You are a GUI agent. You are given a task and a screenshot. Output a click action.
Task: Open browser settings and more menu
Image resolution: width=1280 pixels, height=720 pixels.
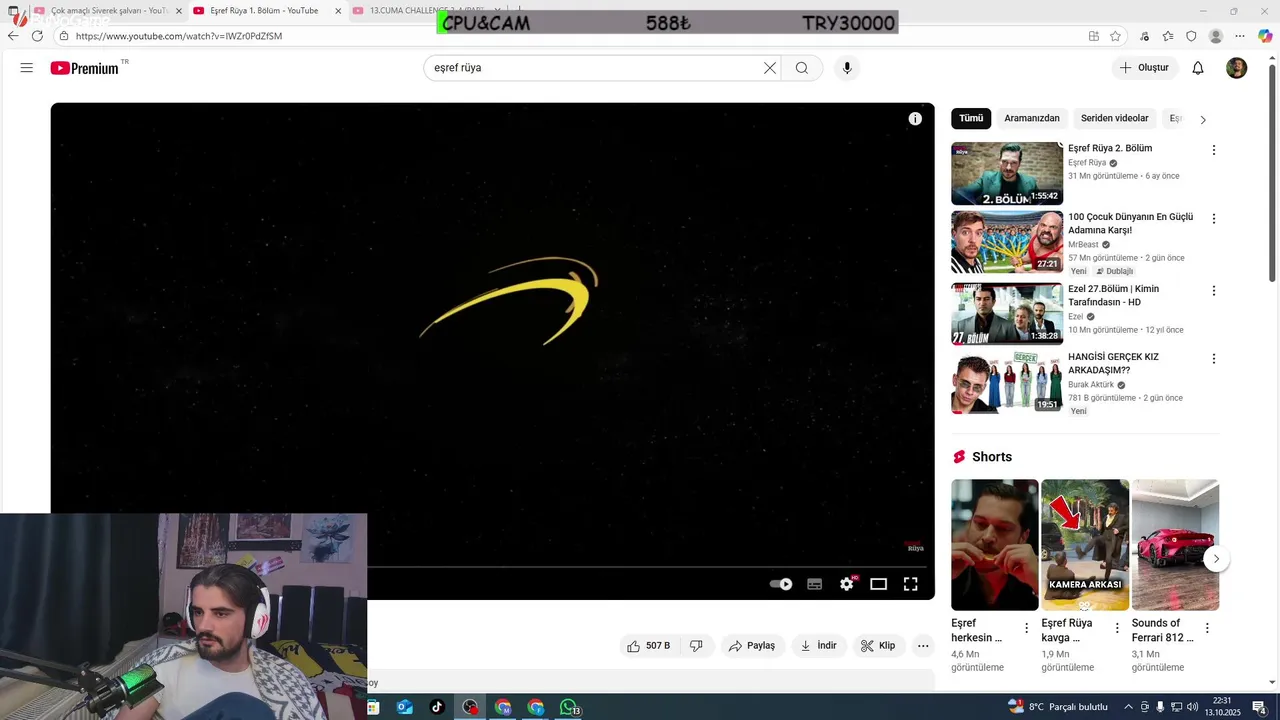pyautogui.click(x=1240, y=36)
